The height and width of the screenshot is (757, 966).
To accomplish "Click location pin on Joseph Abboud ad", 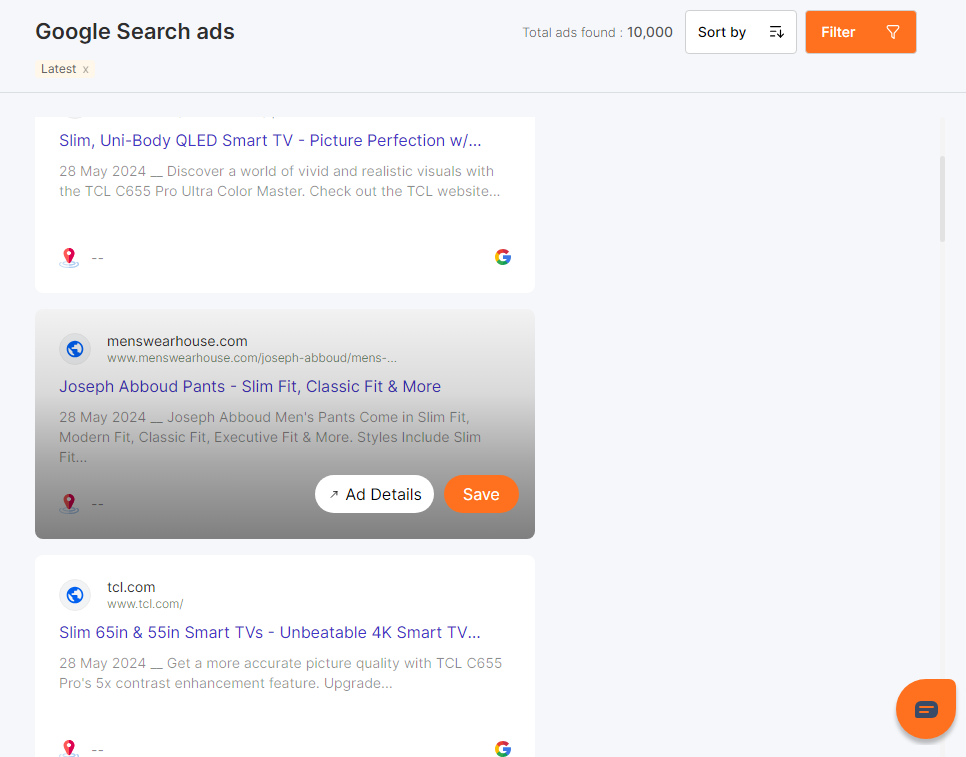I will point(69,503).
